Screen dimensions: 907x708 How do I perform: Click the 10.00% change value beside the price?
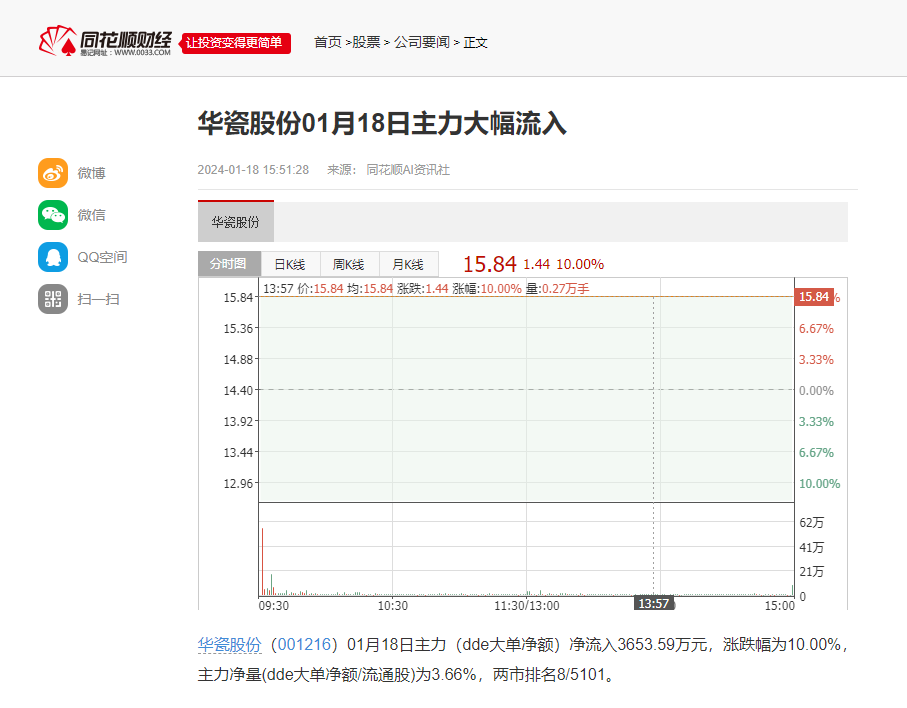pos(580,264)
